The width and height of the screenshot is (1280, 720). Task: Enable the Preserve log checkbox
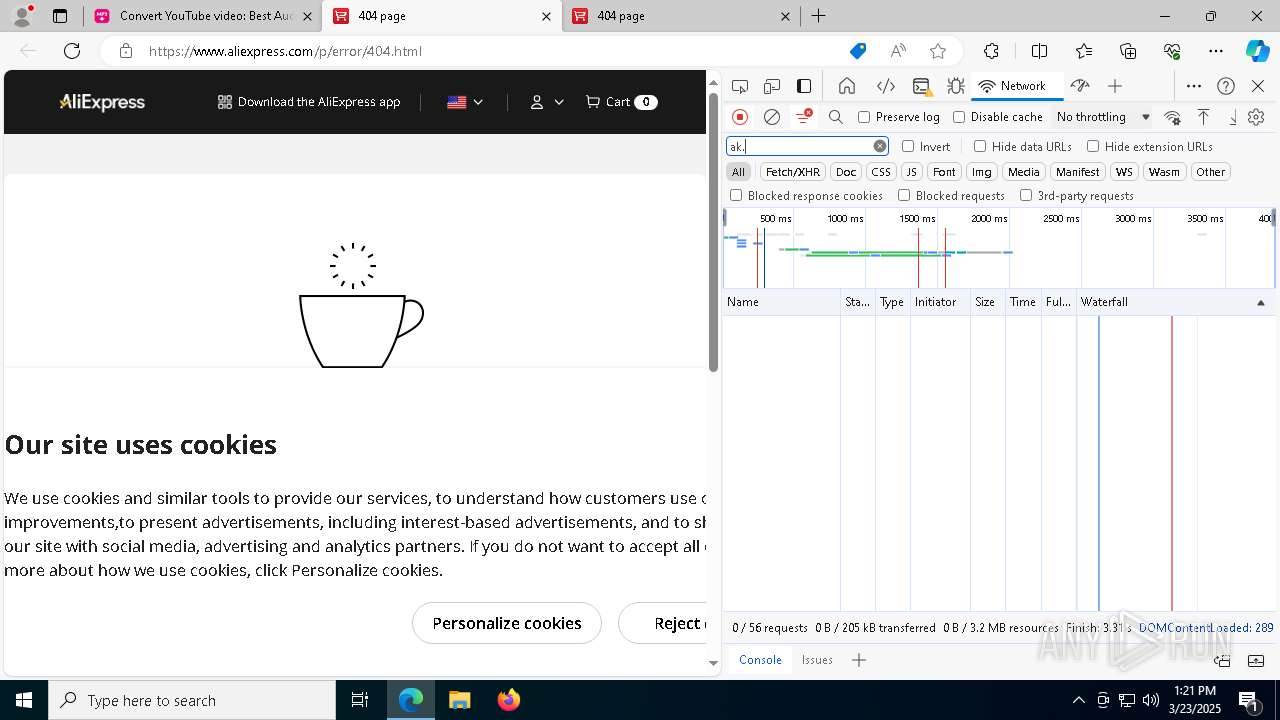coord(864,117)
